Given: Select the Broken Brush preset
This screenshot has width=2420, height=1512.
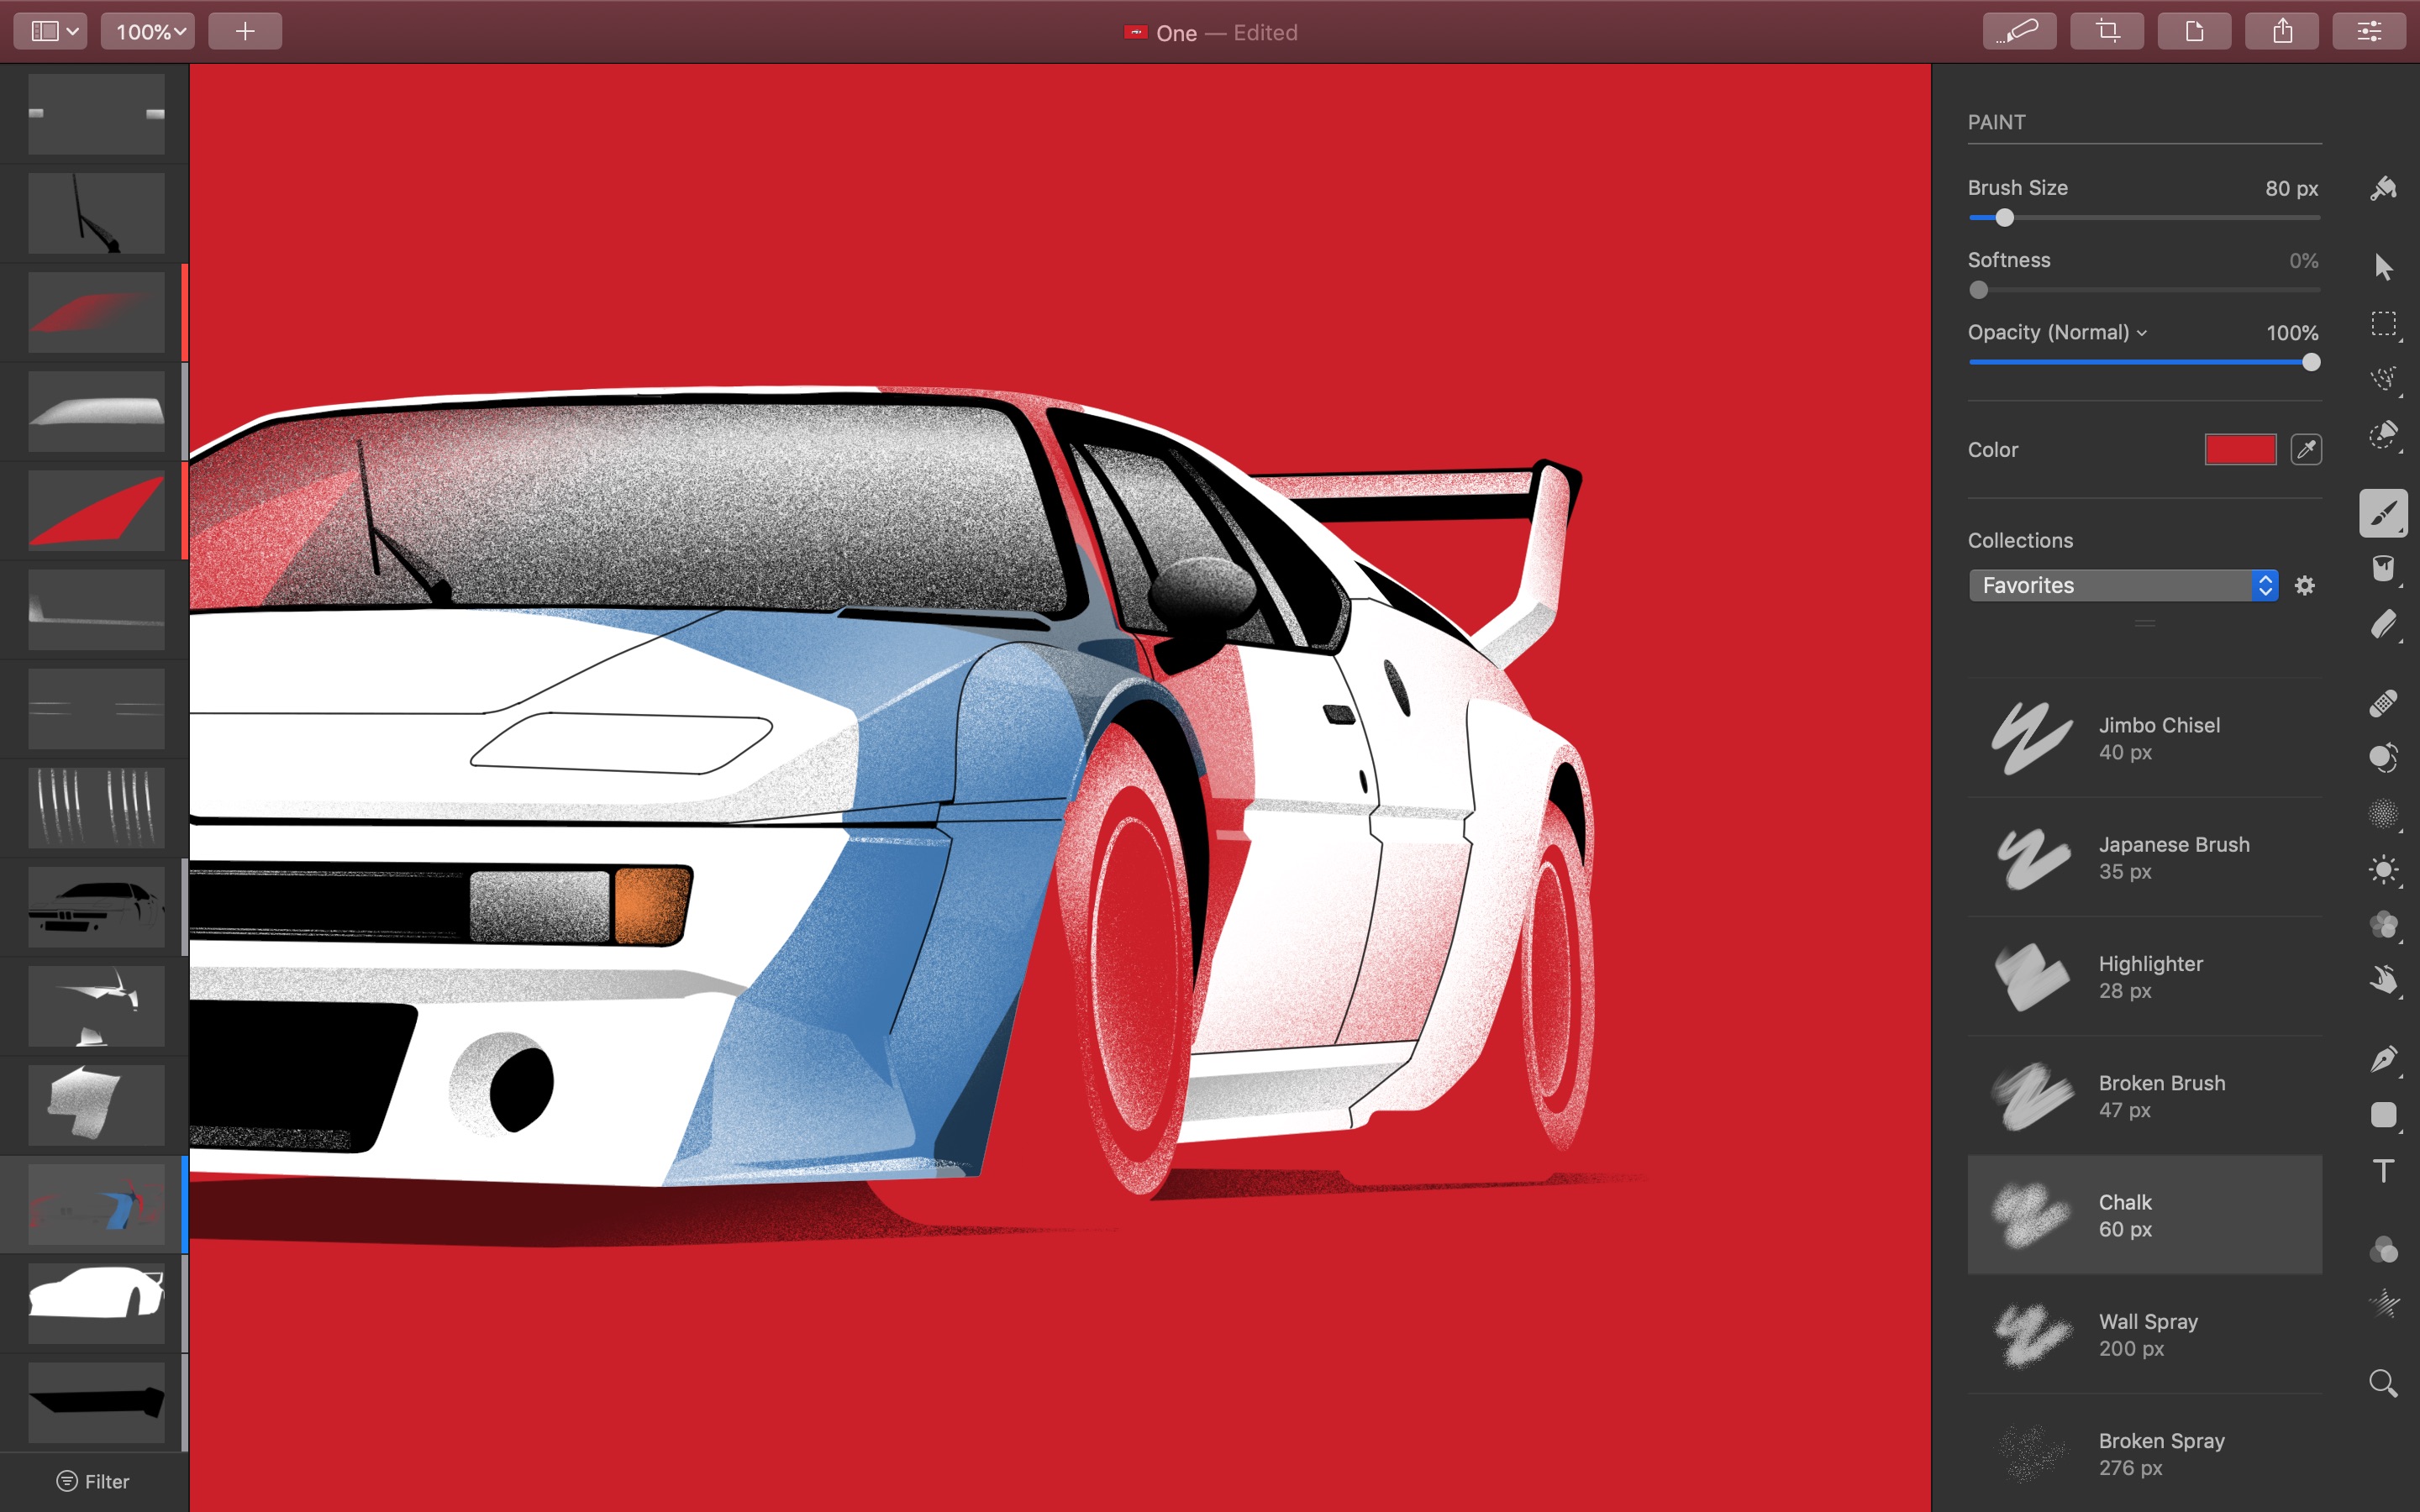Looking at the screenshot, I should (2144, 1095).
